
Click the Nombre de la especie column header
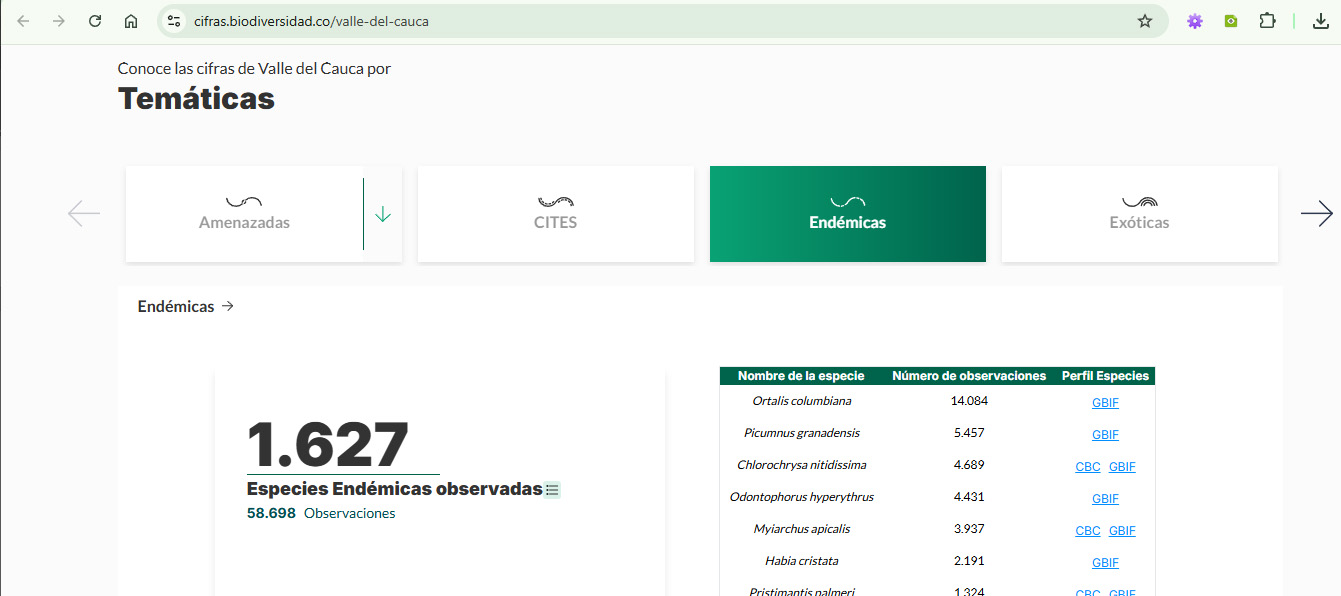pyautogui.click(x=801, y=376)
